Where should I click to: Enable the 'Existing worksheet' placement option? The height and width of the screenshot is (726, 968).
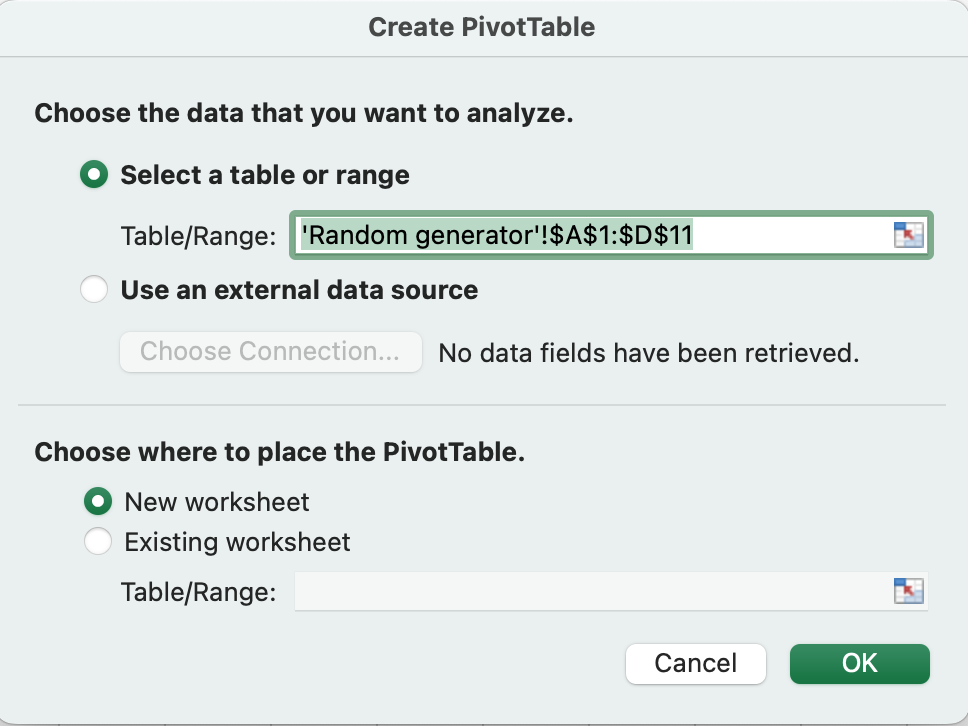tap(98, 541)
